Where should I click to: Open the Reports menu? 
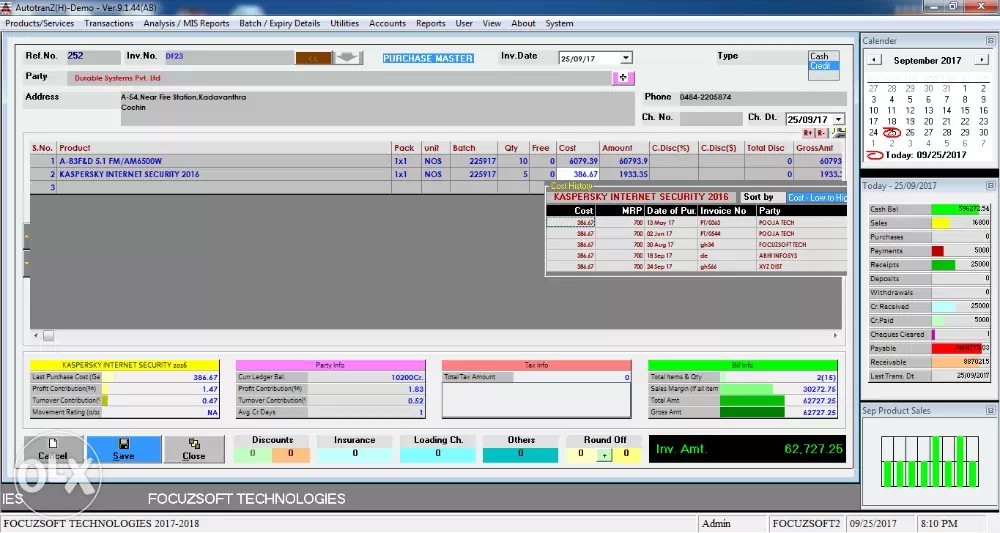coord(430,24)
